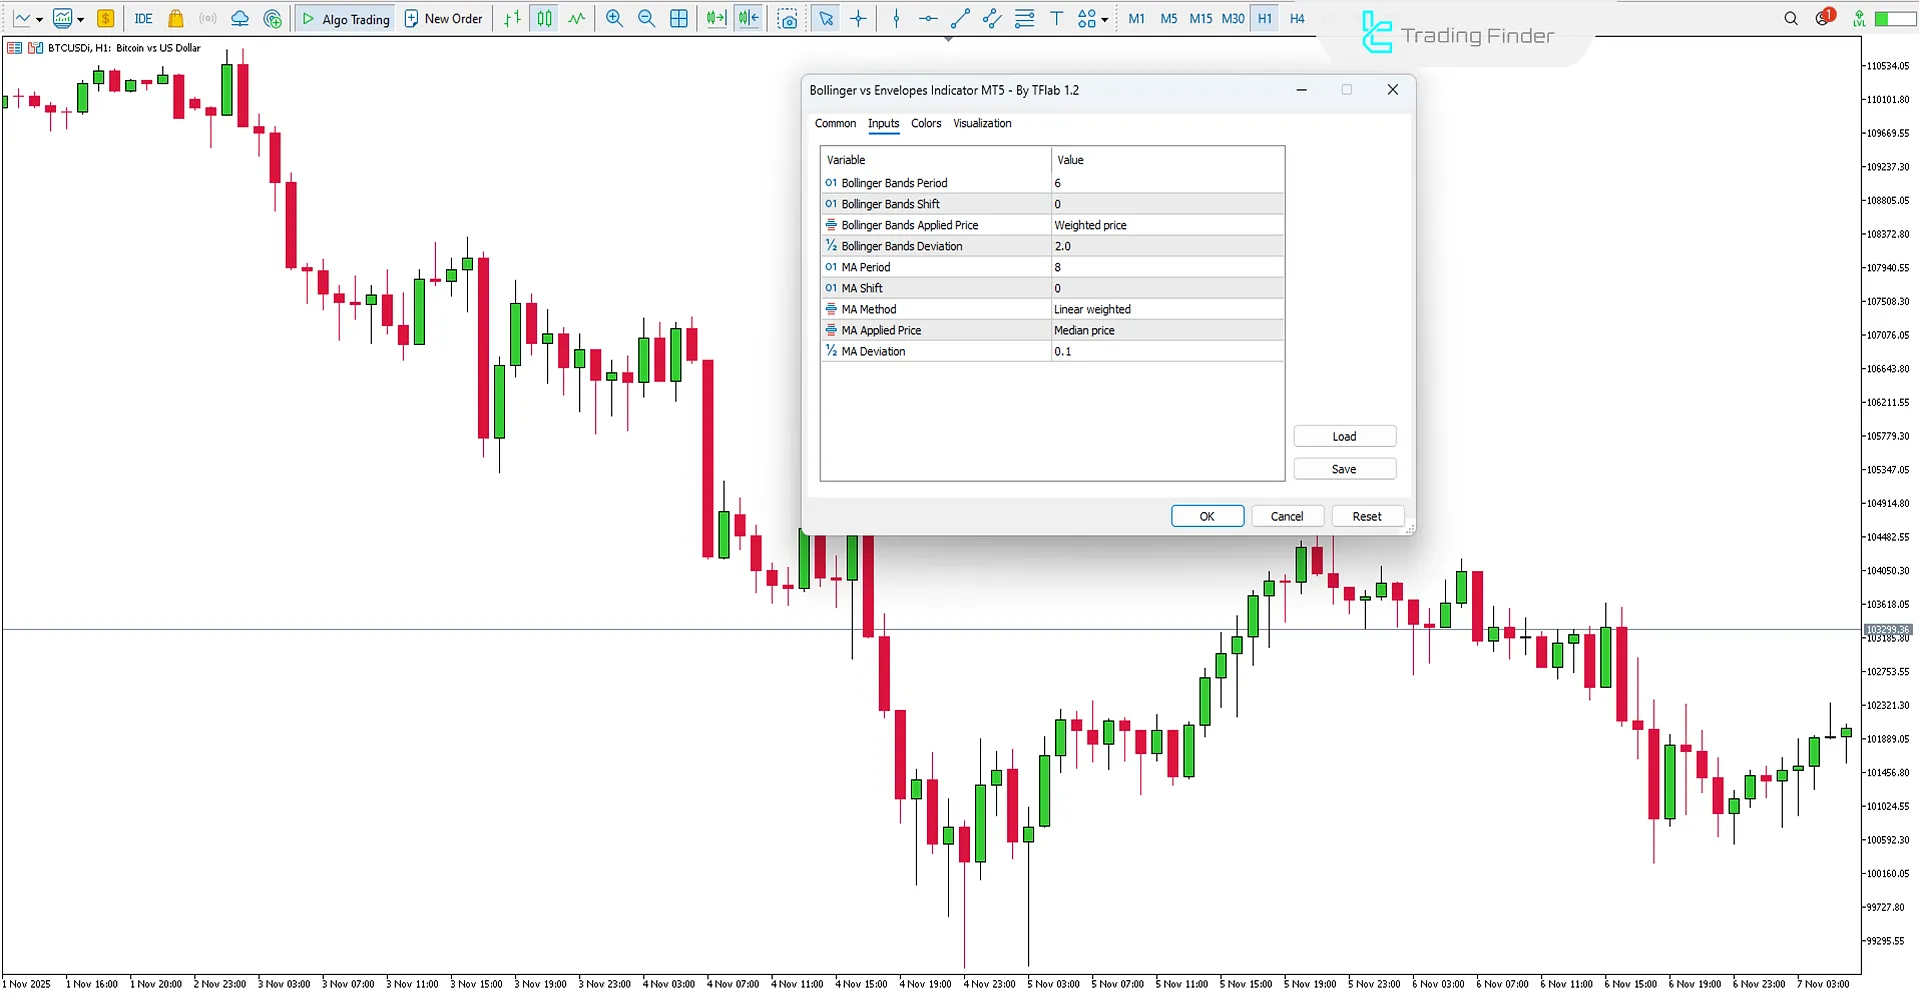Select the Crosshair tool
Image resolution: width=1919 pixels, height=996 pixels.
[858, 18]
